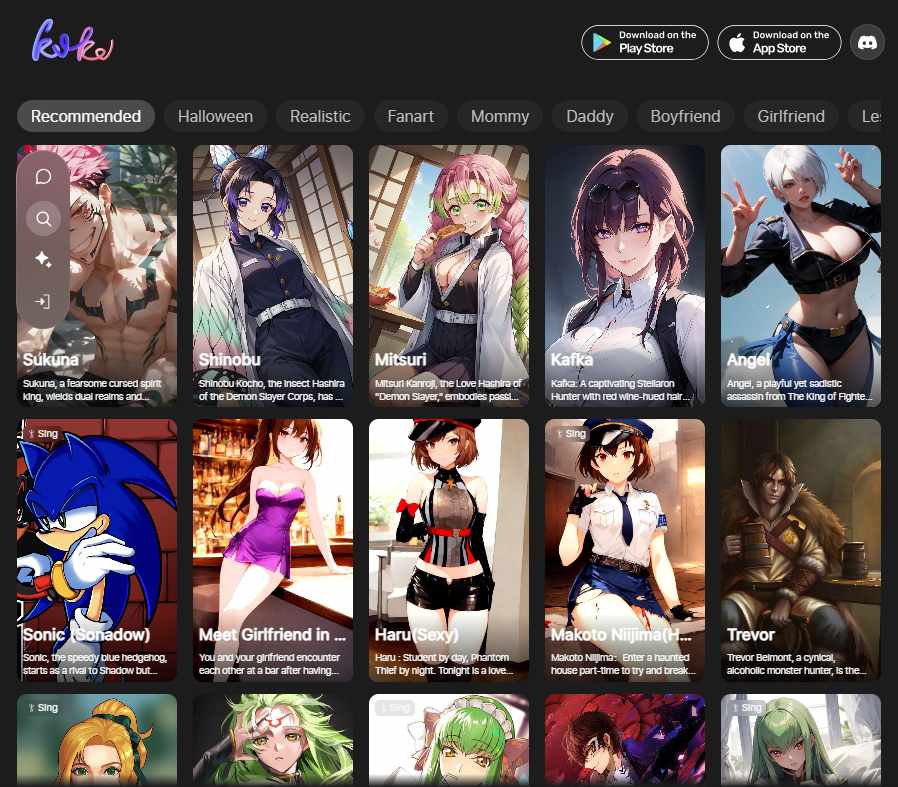The height and width of the screenshot is (787, 898).
Task: Select the Trevor character card
Action: 801,550
